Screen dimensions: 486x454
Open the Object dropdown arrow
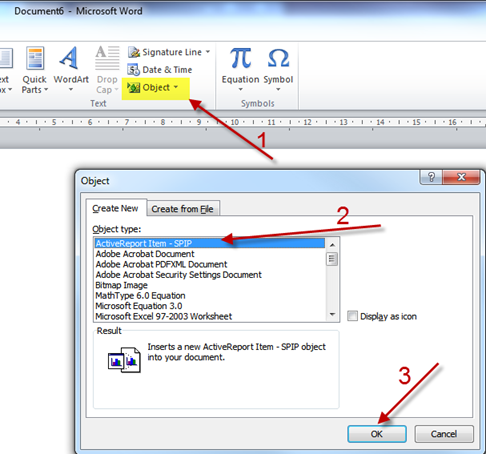(176, 87)
